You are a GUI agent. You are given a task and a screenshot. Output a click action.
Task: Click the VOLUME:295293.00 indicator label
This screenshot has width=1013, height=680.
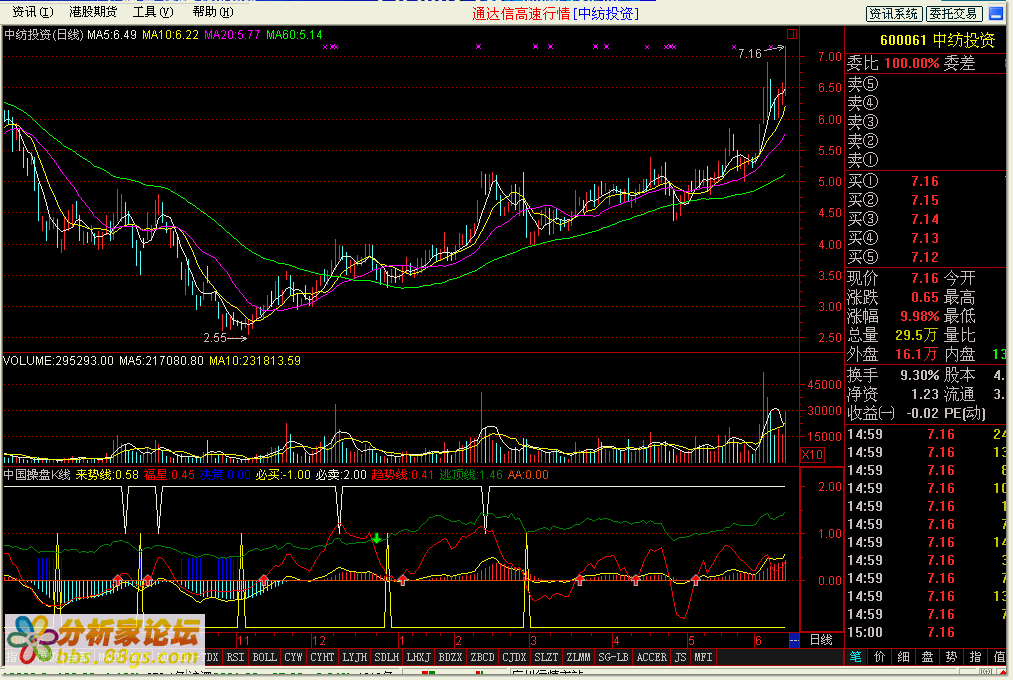pyautogui.click(x=58, y=360)
